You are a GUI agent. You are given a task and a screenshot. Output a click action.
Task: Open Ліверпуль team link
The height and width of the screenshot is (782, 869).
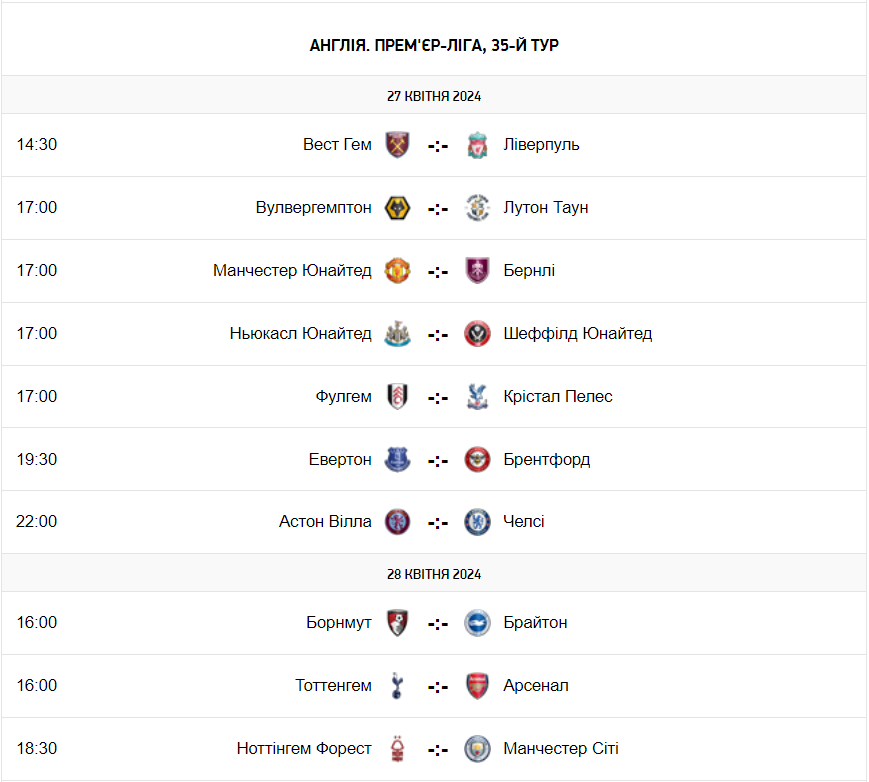(541, 145)
